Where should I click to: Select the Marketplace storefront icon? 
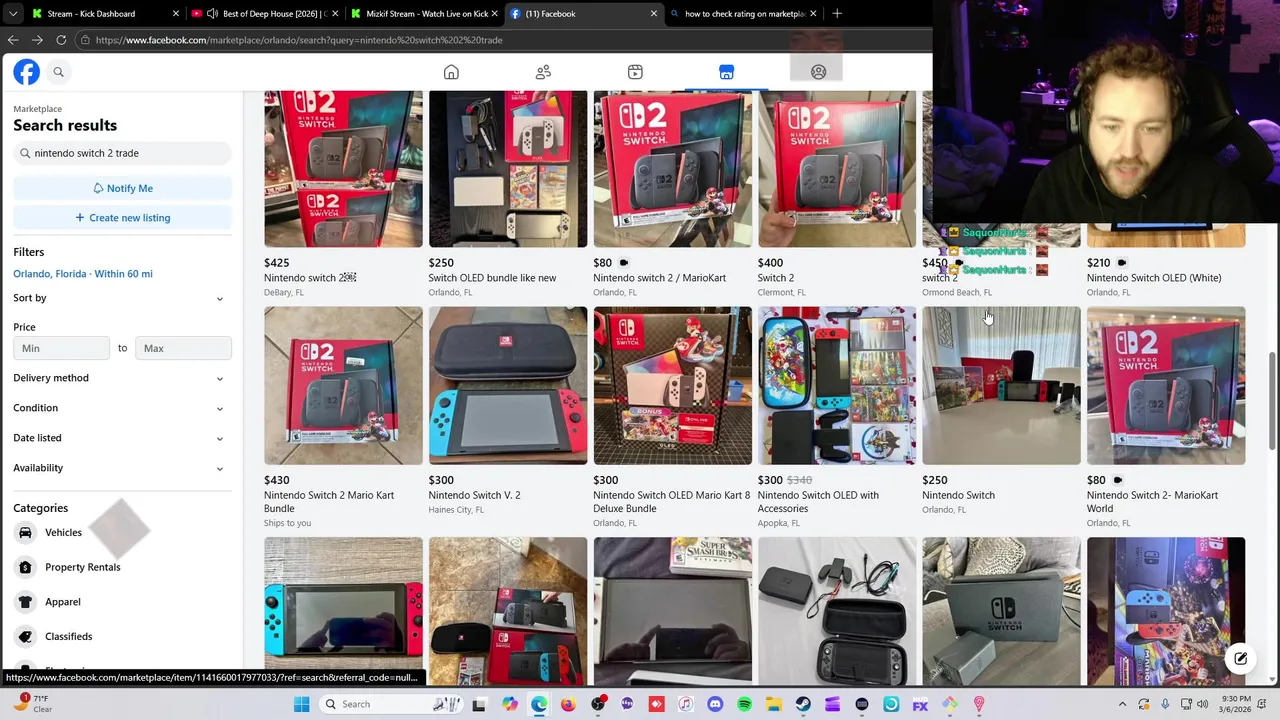[x=726, y=72]
